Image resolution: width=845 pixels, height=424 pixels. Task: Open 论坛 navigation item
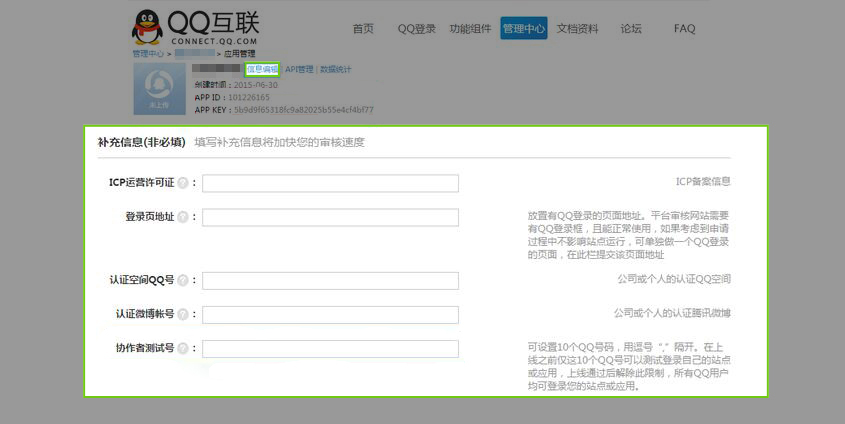coord(631,29)
